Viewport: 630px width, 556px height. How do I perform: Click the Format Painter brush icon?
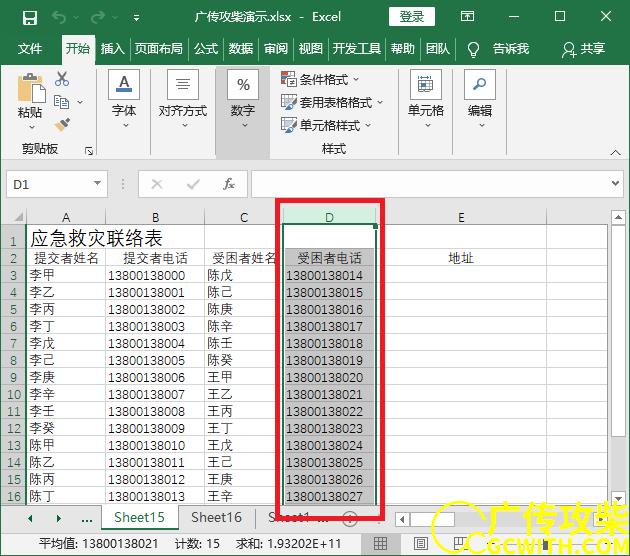(x=62, y=125)
